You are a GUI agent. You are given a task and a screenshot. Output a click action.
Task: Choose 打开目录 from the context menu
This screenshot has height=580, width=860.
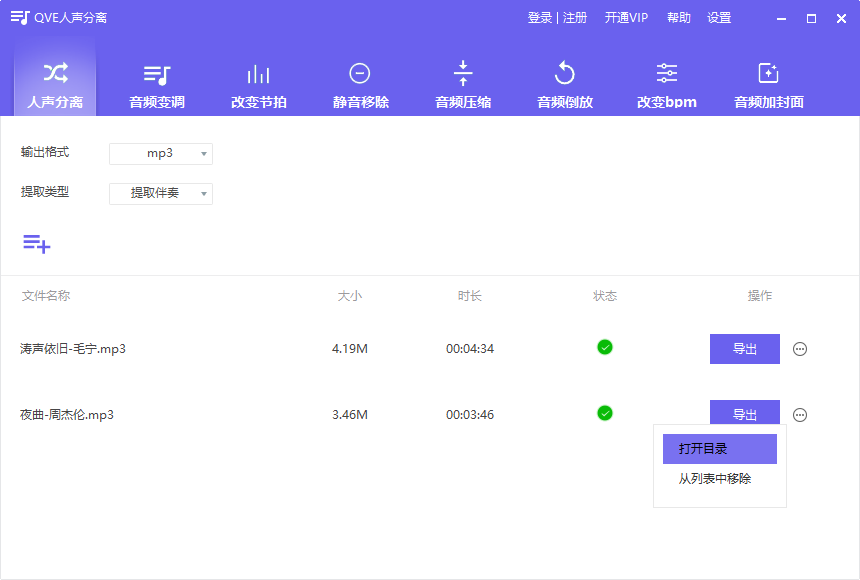(719, 448)
